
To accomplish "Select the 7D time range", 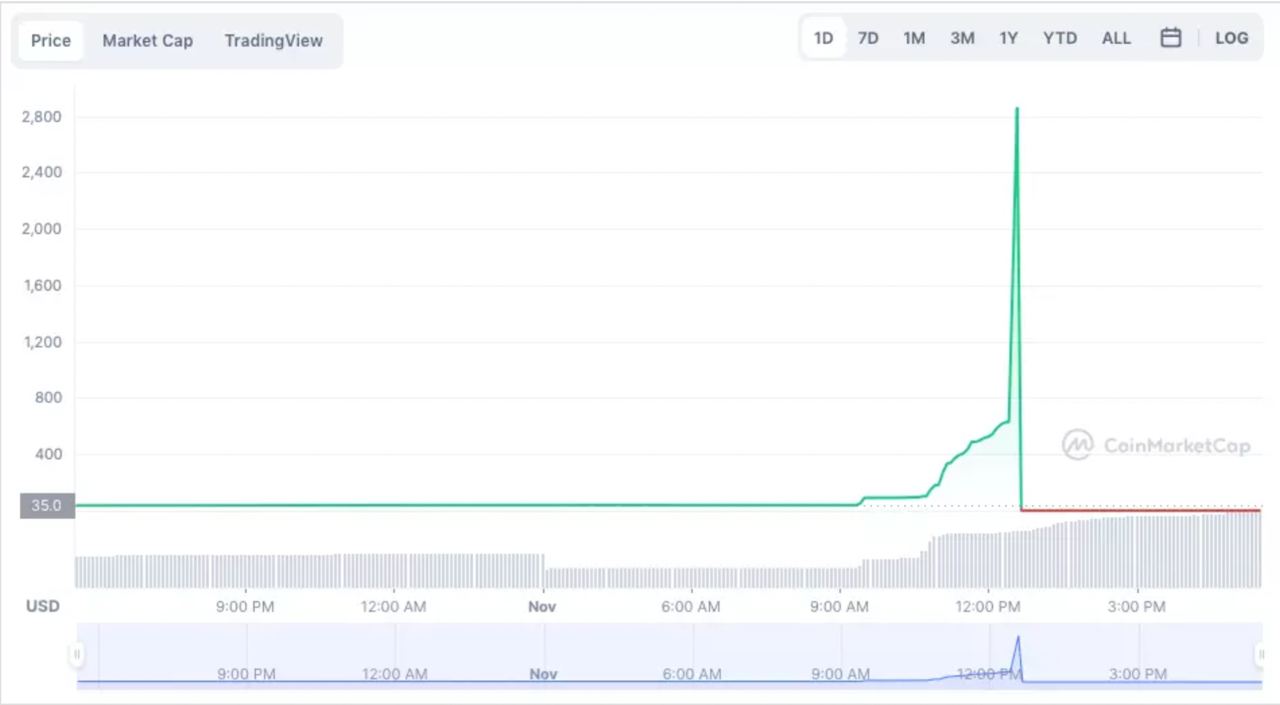I will [x=868, y=38].
